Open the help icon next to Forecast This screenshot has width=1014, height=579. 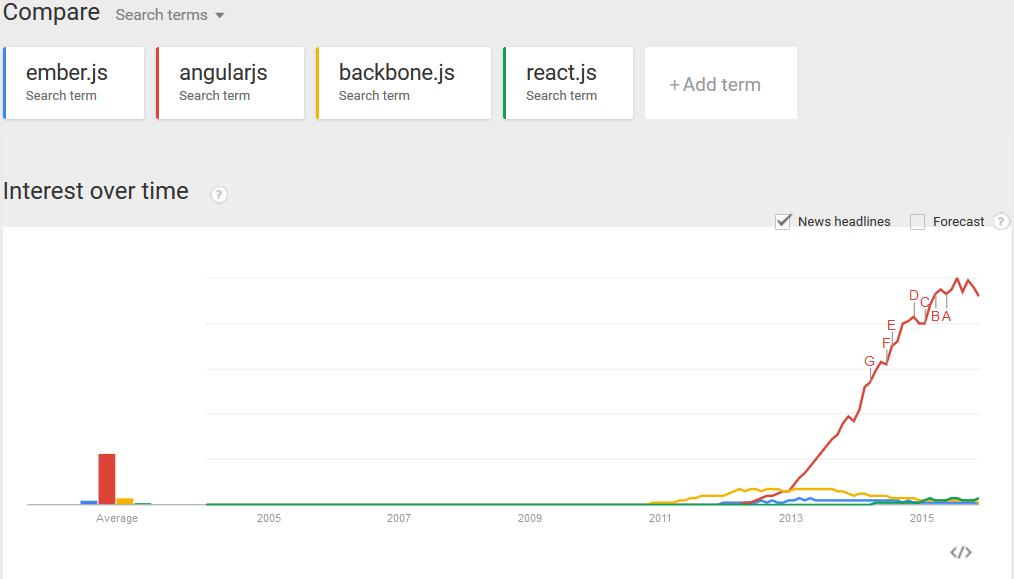click(x=1001, y=221)
